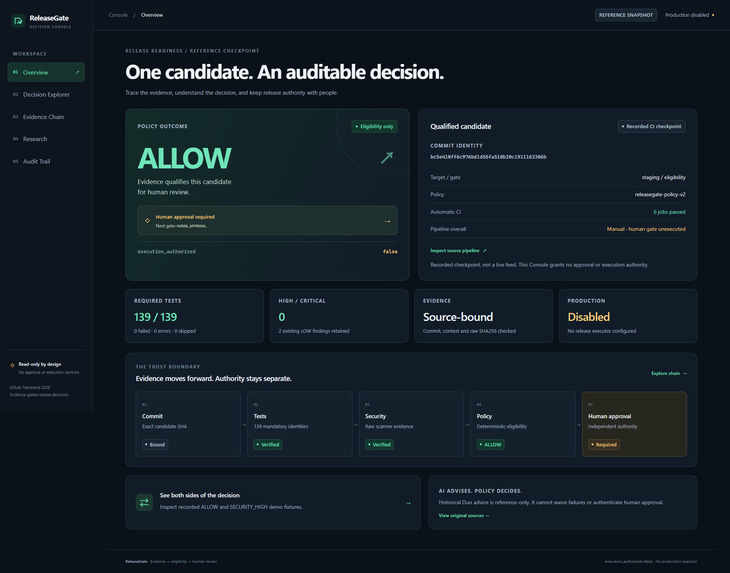Open the Explore chain link
730x573 pixels.
[x=669, y=373]
